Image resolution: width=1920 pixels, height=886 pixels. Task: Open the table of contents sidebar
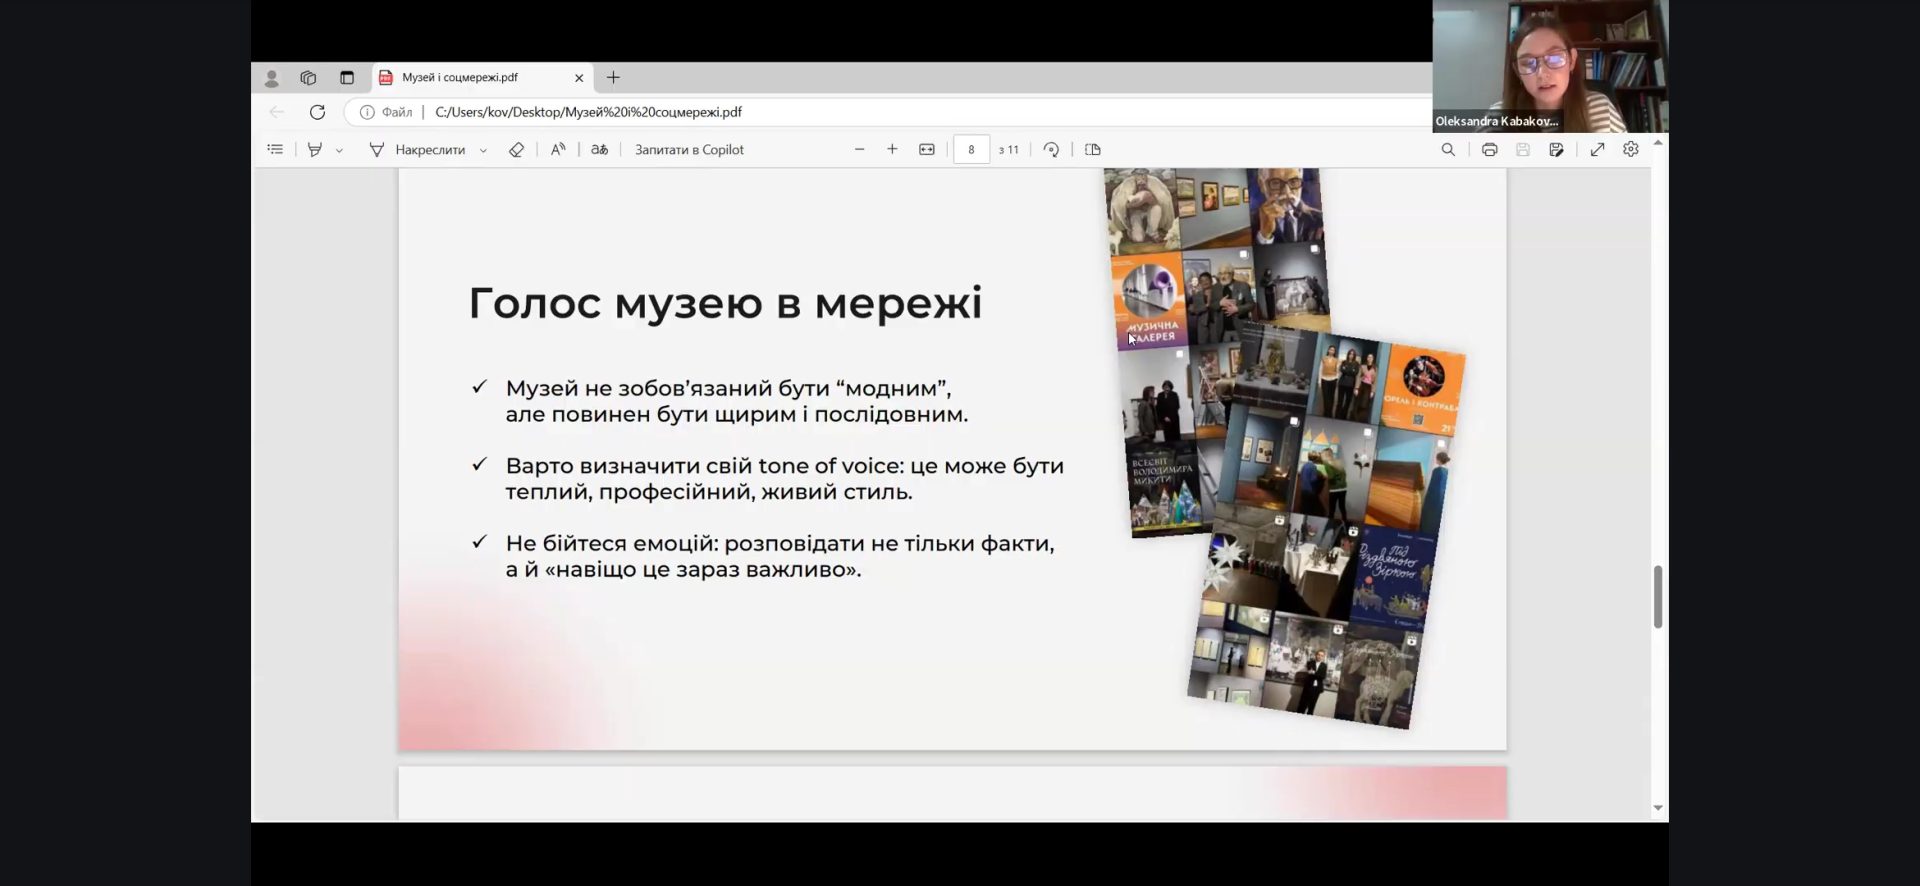pos(275,150)
